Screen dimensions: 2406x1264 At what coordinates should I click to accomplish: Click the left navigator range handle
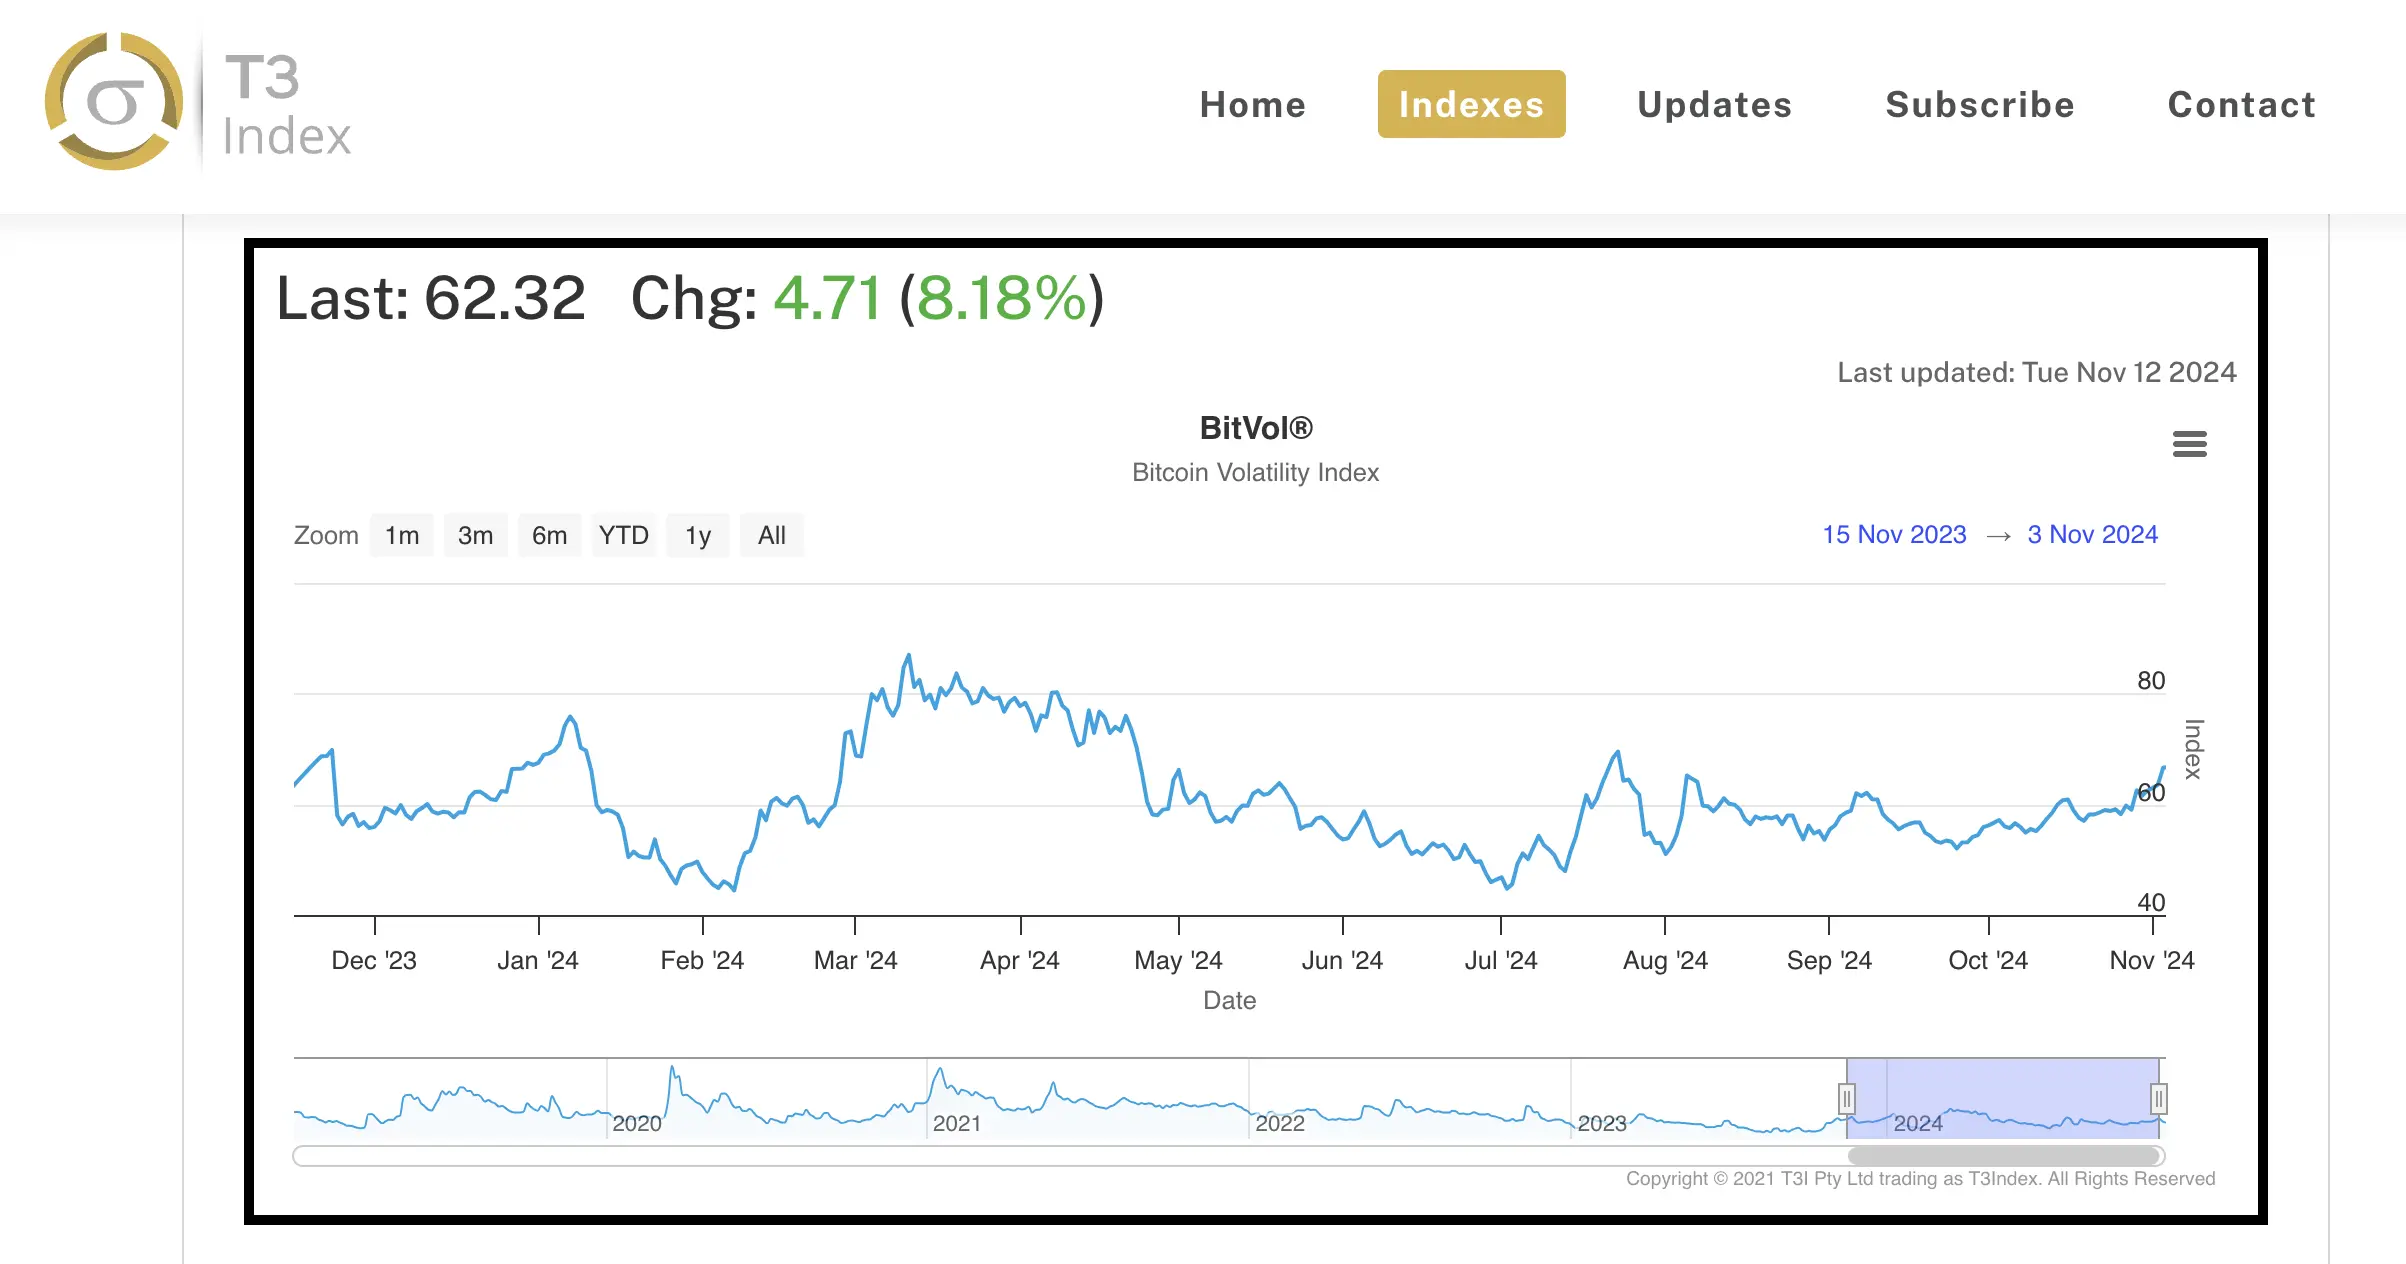point(1846,1098)
